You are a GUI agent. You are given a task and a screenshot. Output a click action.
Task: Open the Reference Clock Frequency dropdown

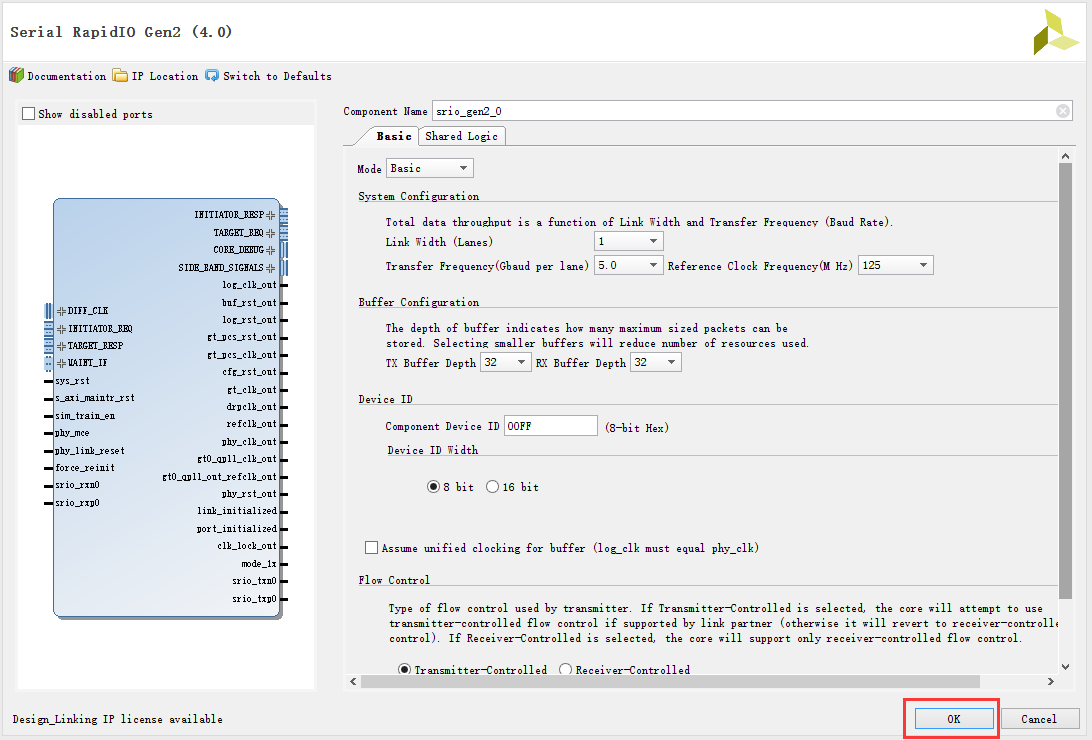pos(895,265)
